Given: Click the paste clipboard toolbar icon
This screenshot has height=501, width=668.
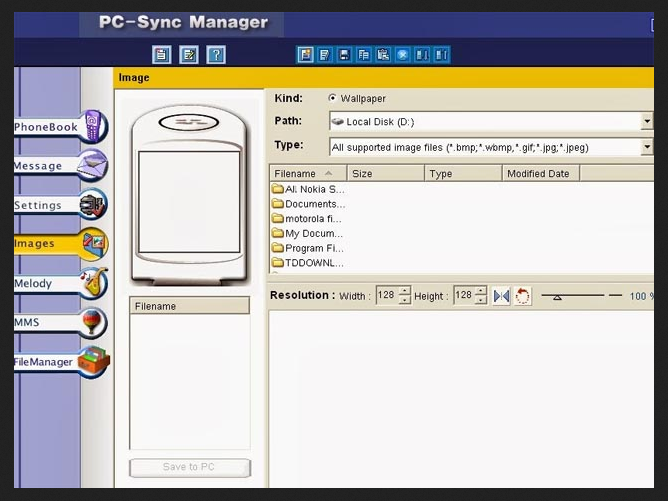Looking at the screenshot, I should [x=383, y=55].
